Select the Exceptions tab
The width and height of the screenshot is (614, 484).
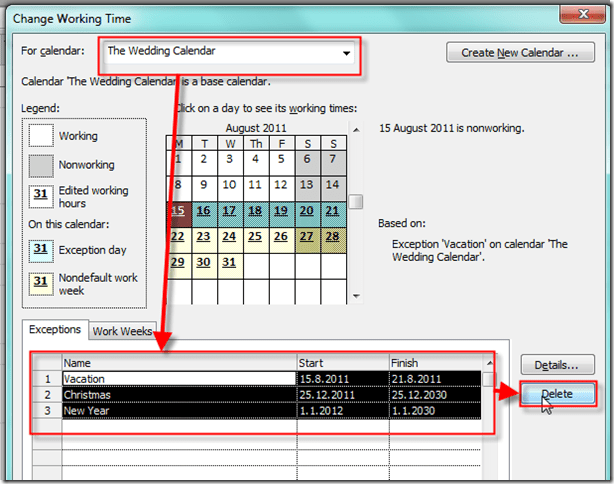[55, 329]
